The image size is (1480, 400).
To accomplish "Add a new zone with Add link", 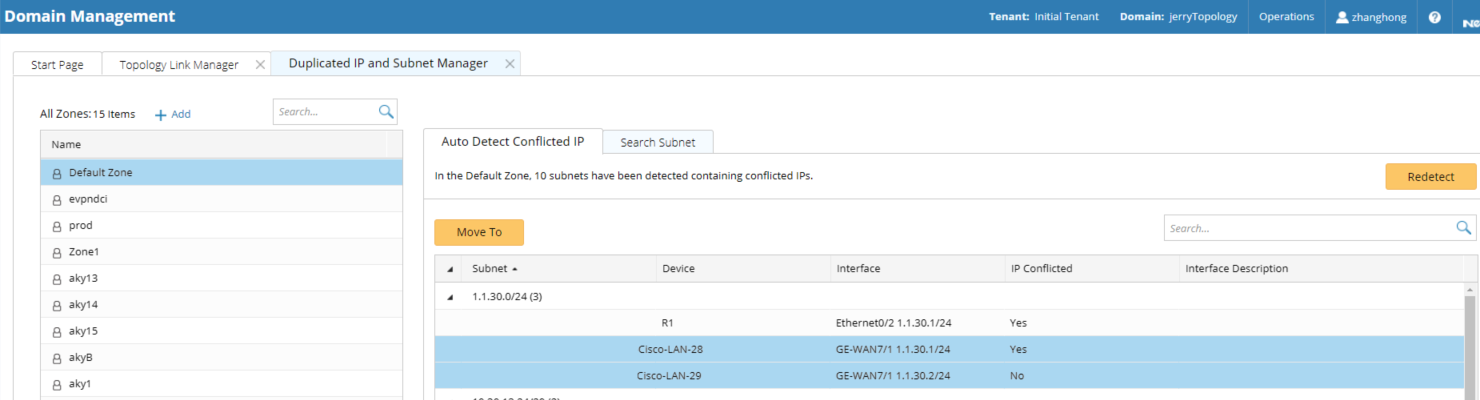I will [x=173, y=114].
